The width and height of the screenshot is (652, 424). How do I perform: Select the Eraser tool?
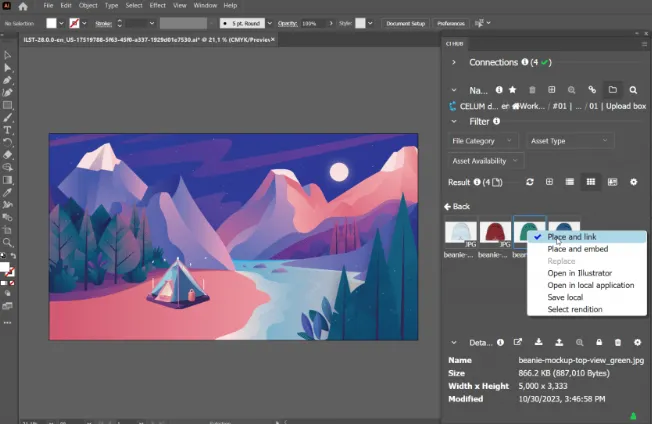click(x=7, y=155)
